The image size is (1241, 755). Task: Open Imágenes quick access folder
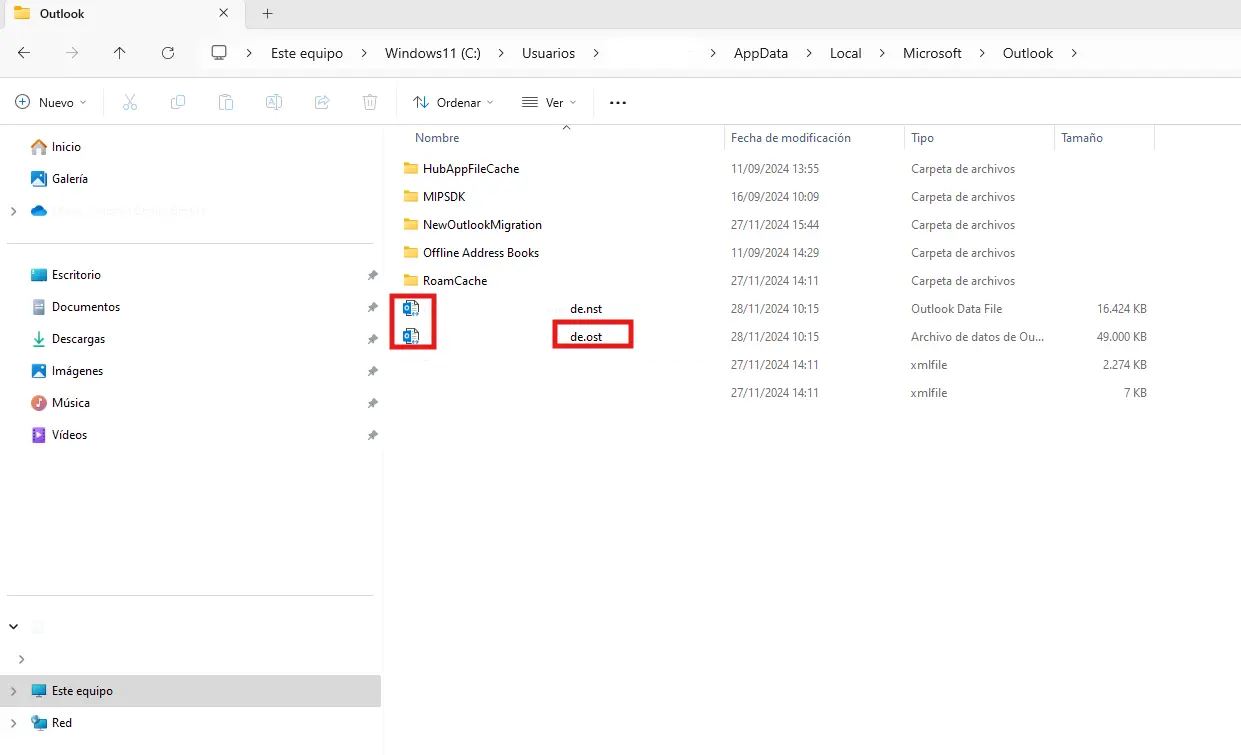pyautogui.click(x=77, y=371)
